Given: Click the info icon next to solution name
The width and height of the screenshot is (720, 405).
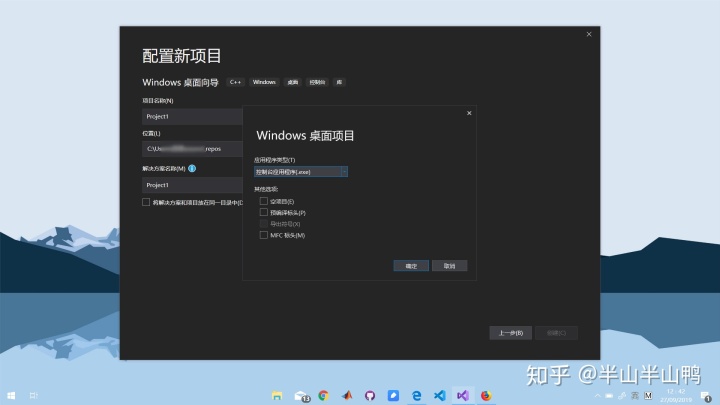Looking at the screenshot, I should pyautogui.click(x=192, y=169).
